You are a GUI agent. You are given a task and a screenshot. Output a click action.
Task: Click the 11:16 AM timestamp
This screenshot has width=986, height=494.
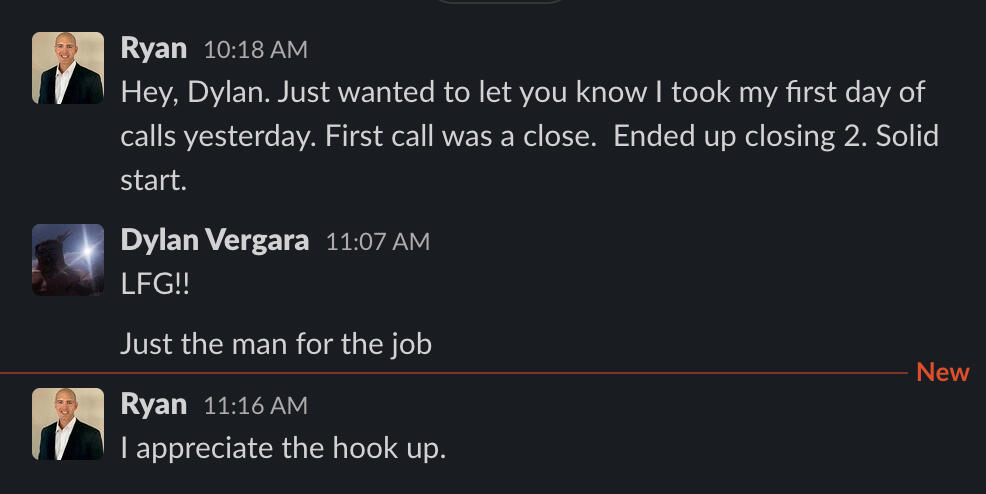click(255, 405)
